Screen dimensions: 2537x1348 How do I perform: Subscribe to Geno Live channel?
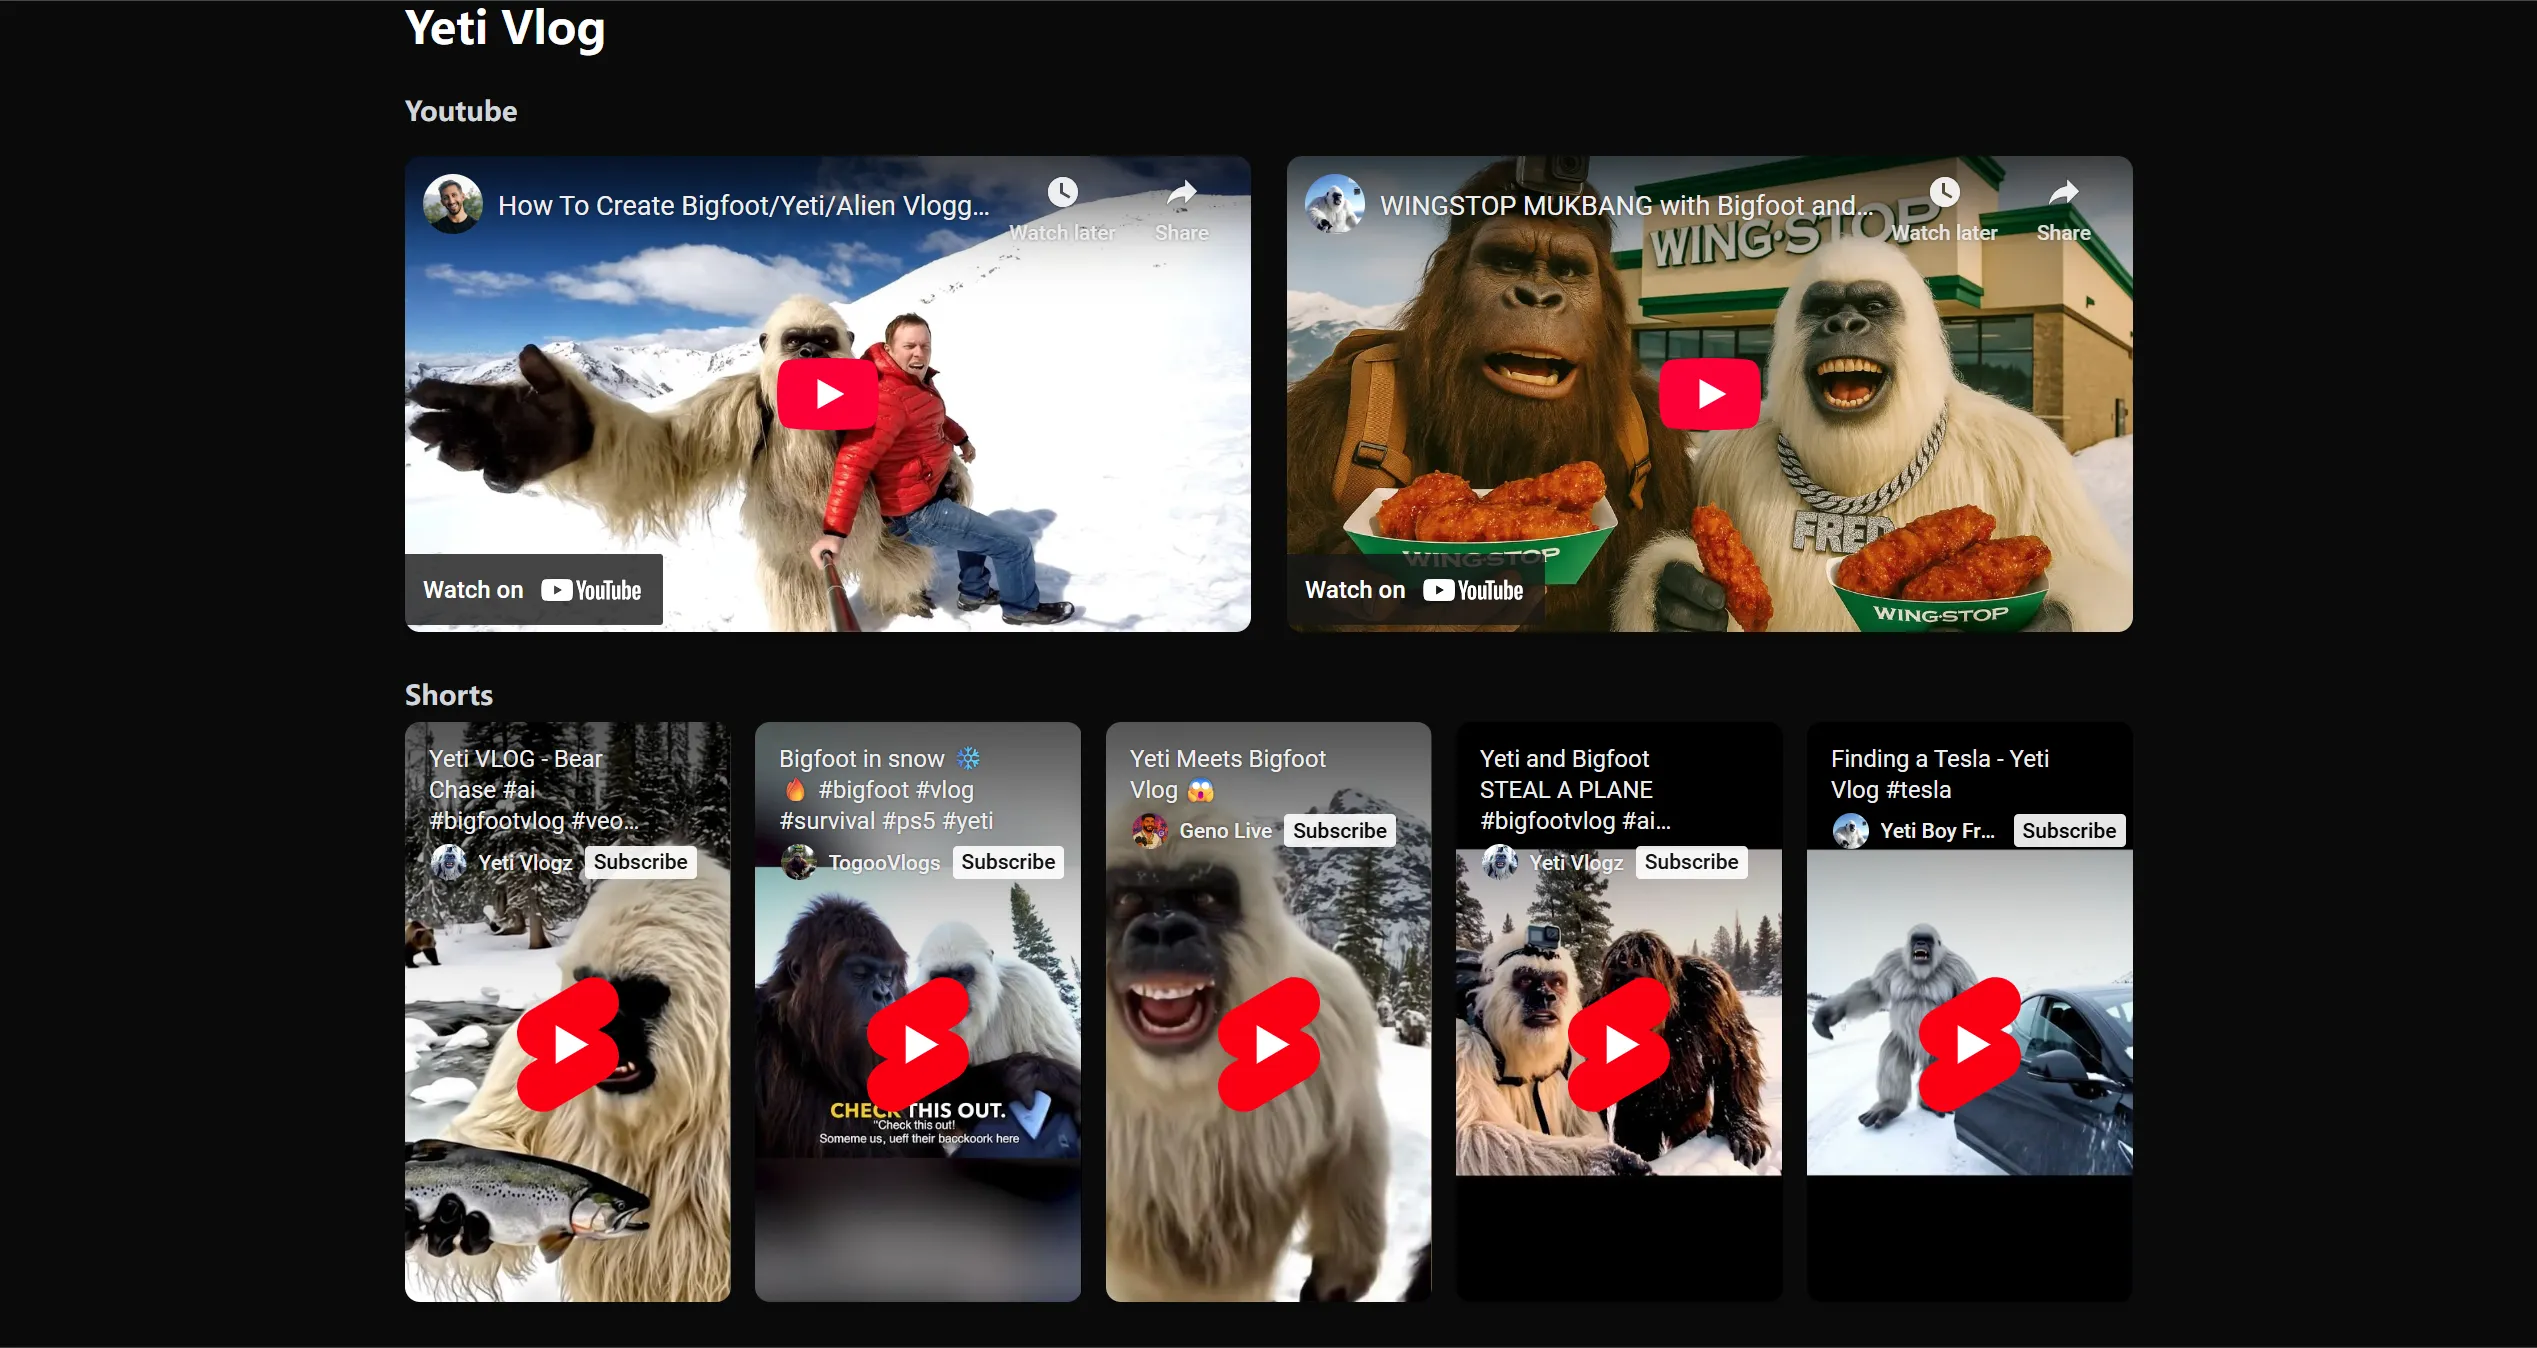[1339, 831]
